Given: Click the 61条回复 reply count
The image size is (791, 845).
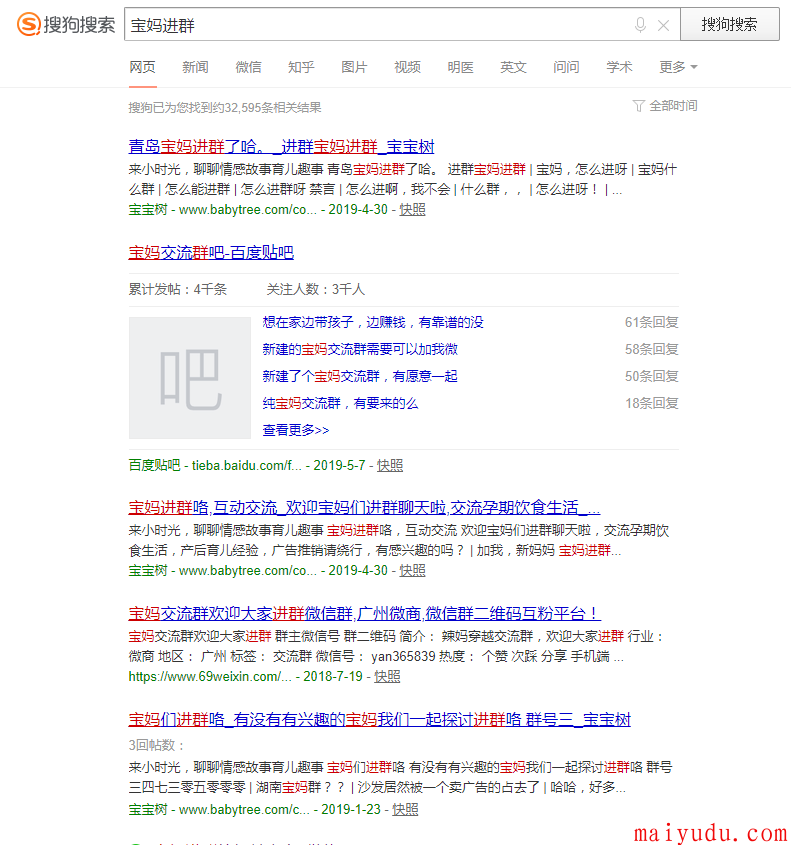Looking at the screenshot, I should click(x=651, y=322).
